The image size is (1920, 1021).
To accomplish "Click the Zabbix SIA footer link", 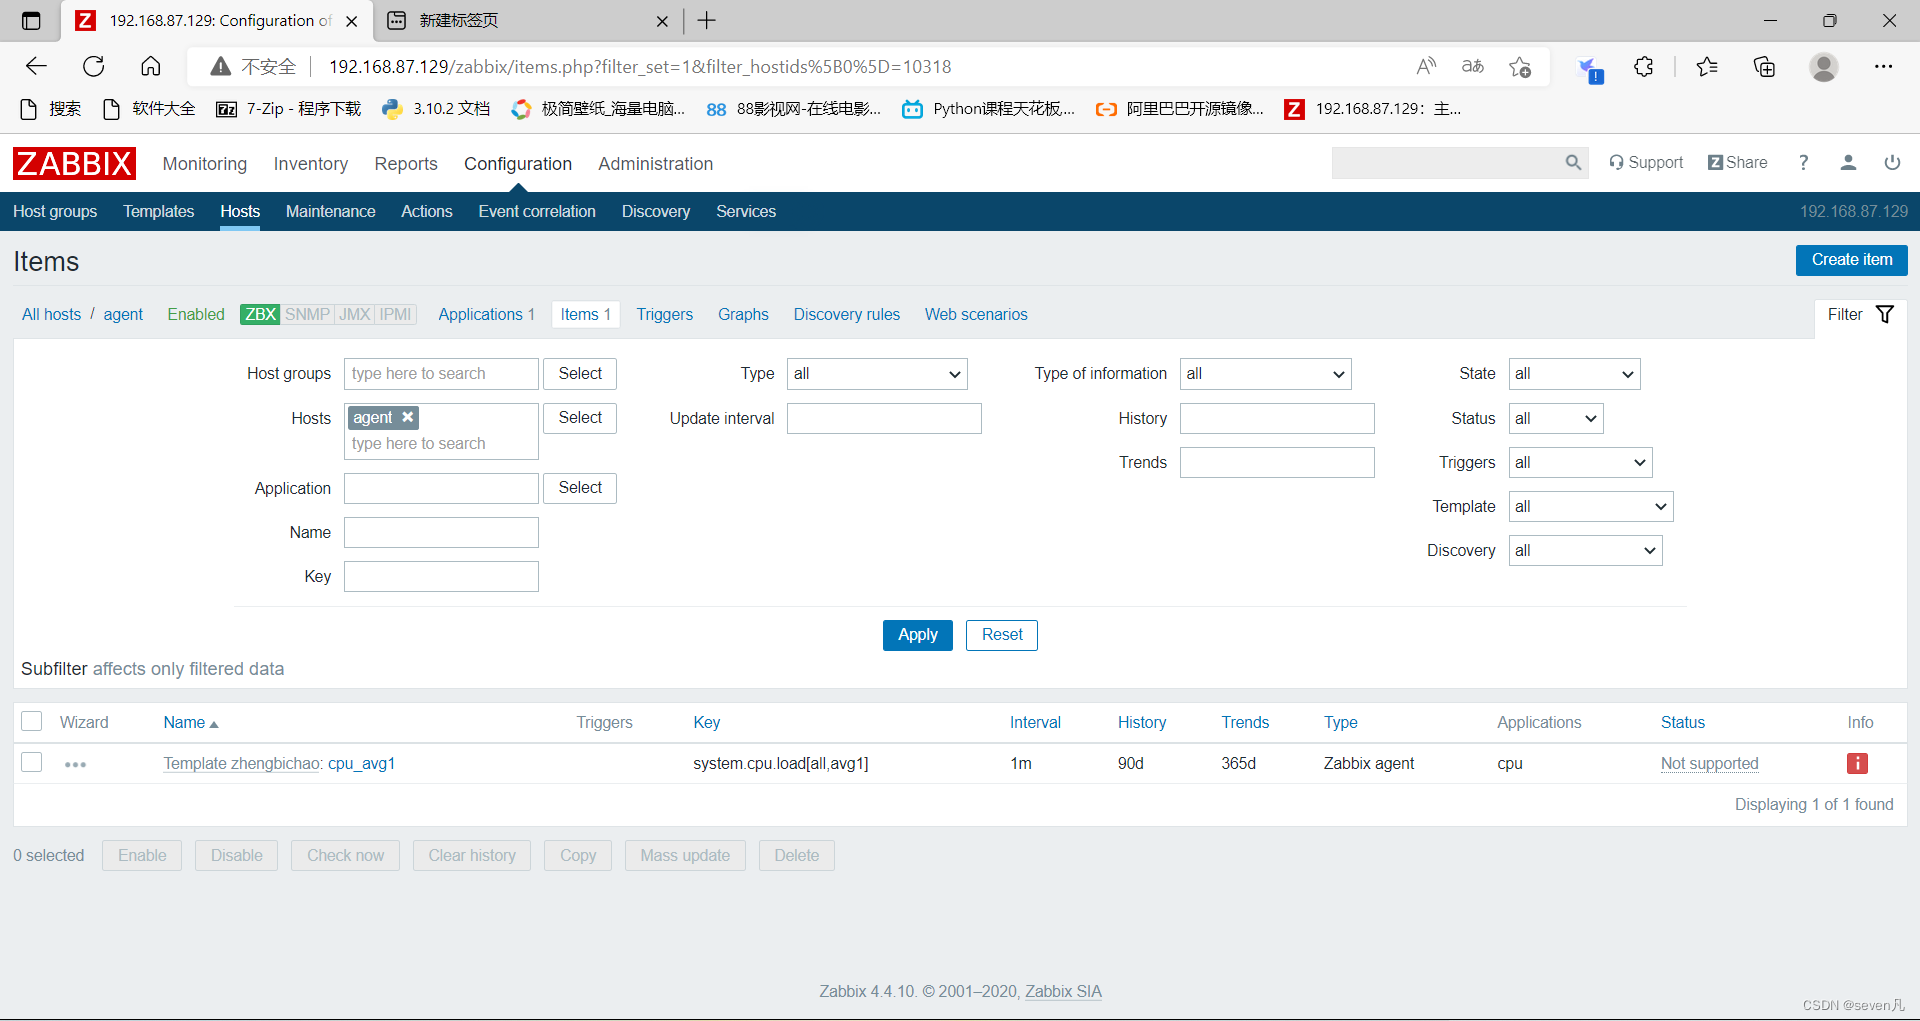I will pos(1063,992).
